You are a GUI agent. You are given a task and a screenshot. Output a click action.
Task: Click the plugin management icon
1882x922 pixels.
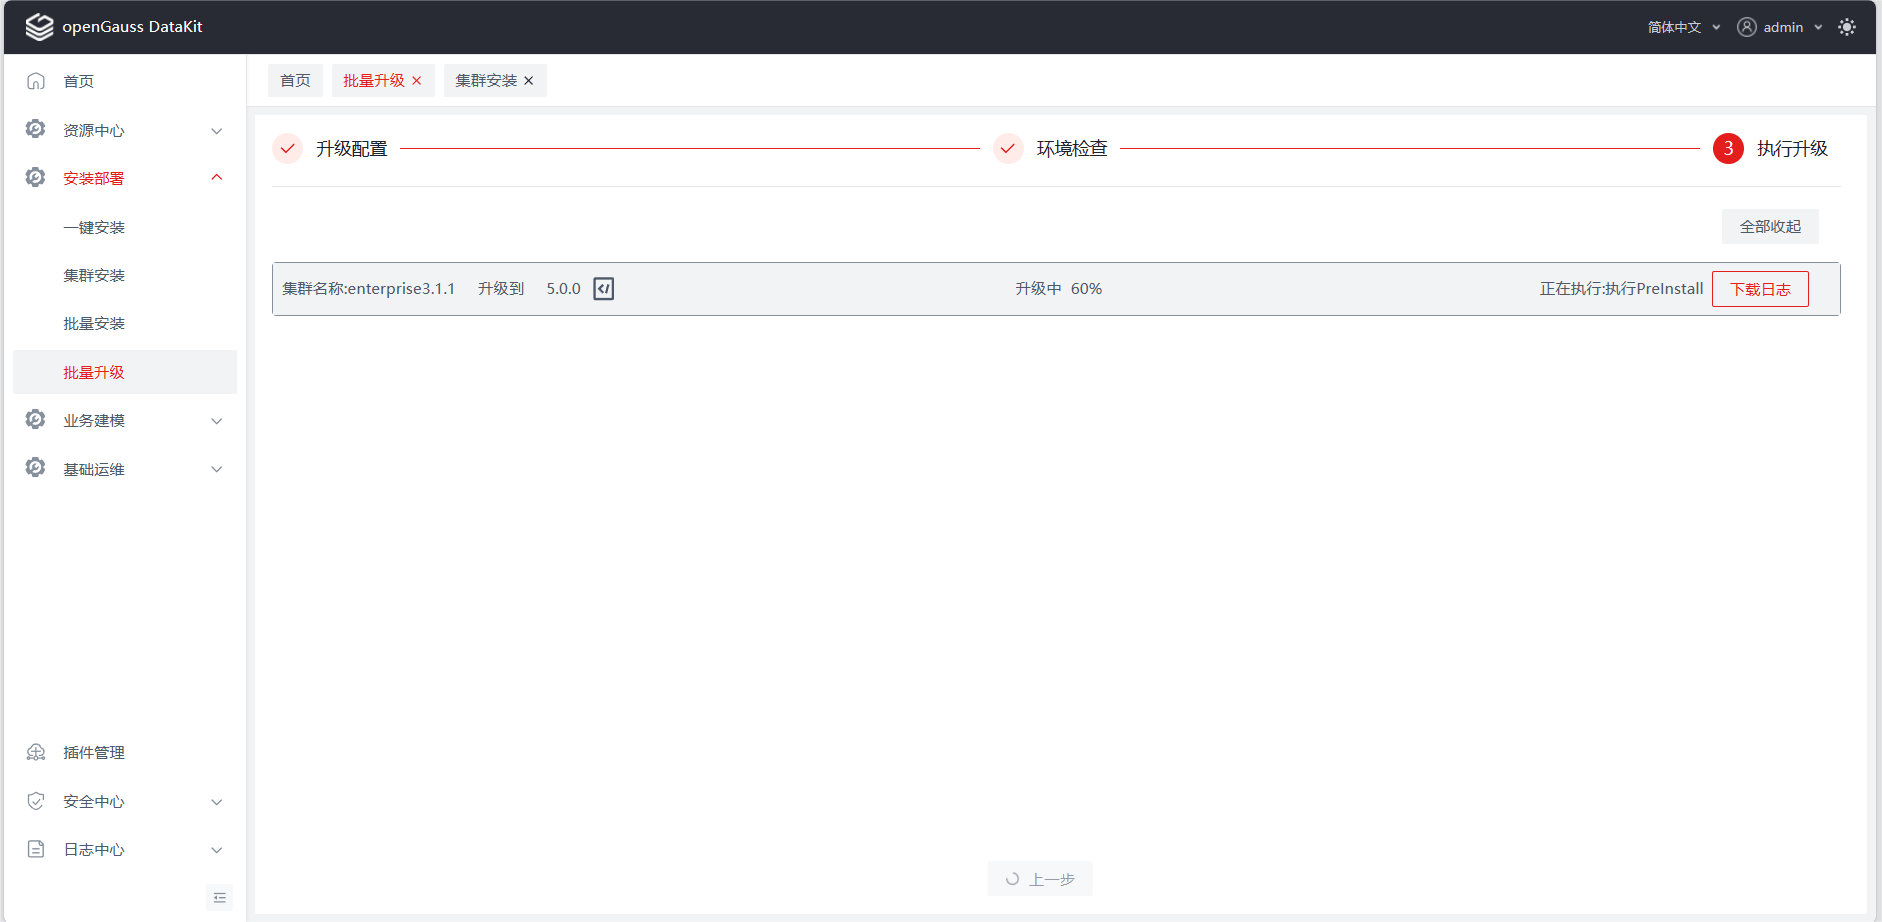click(x=36, y=753)
